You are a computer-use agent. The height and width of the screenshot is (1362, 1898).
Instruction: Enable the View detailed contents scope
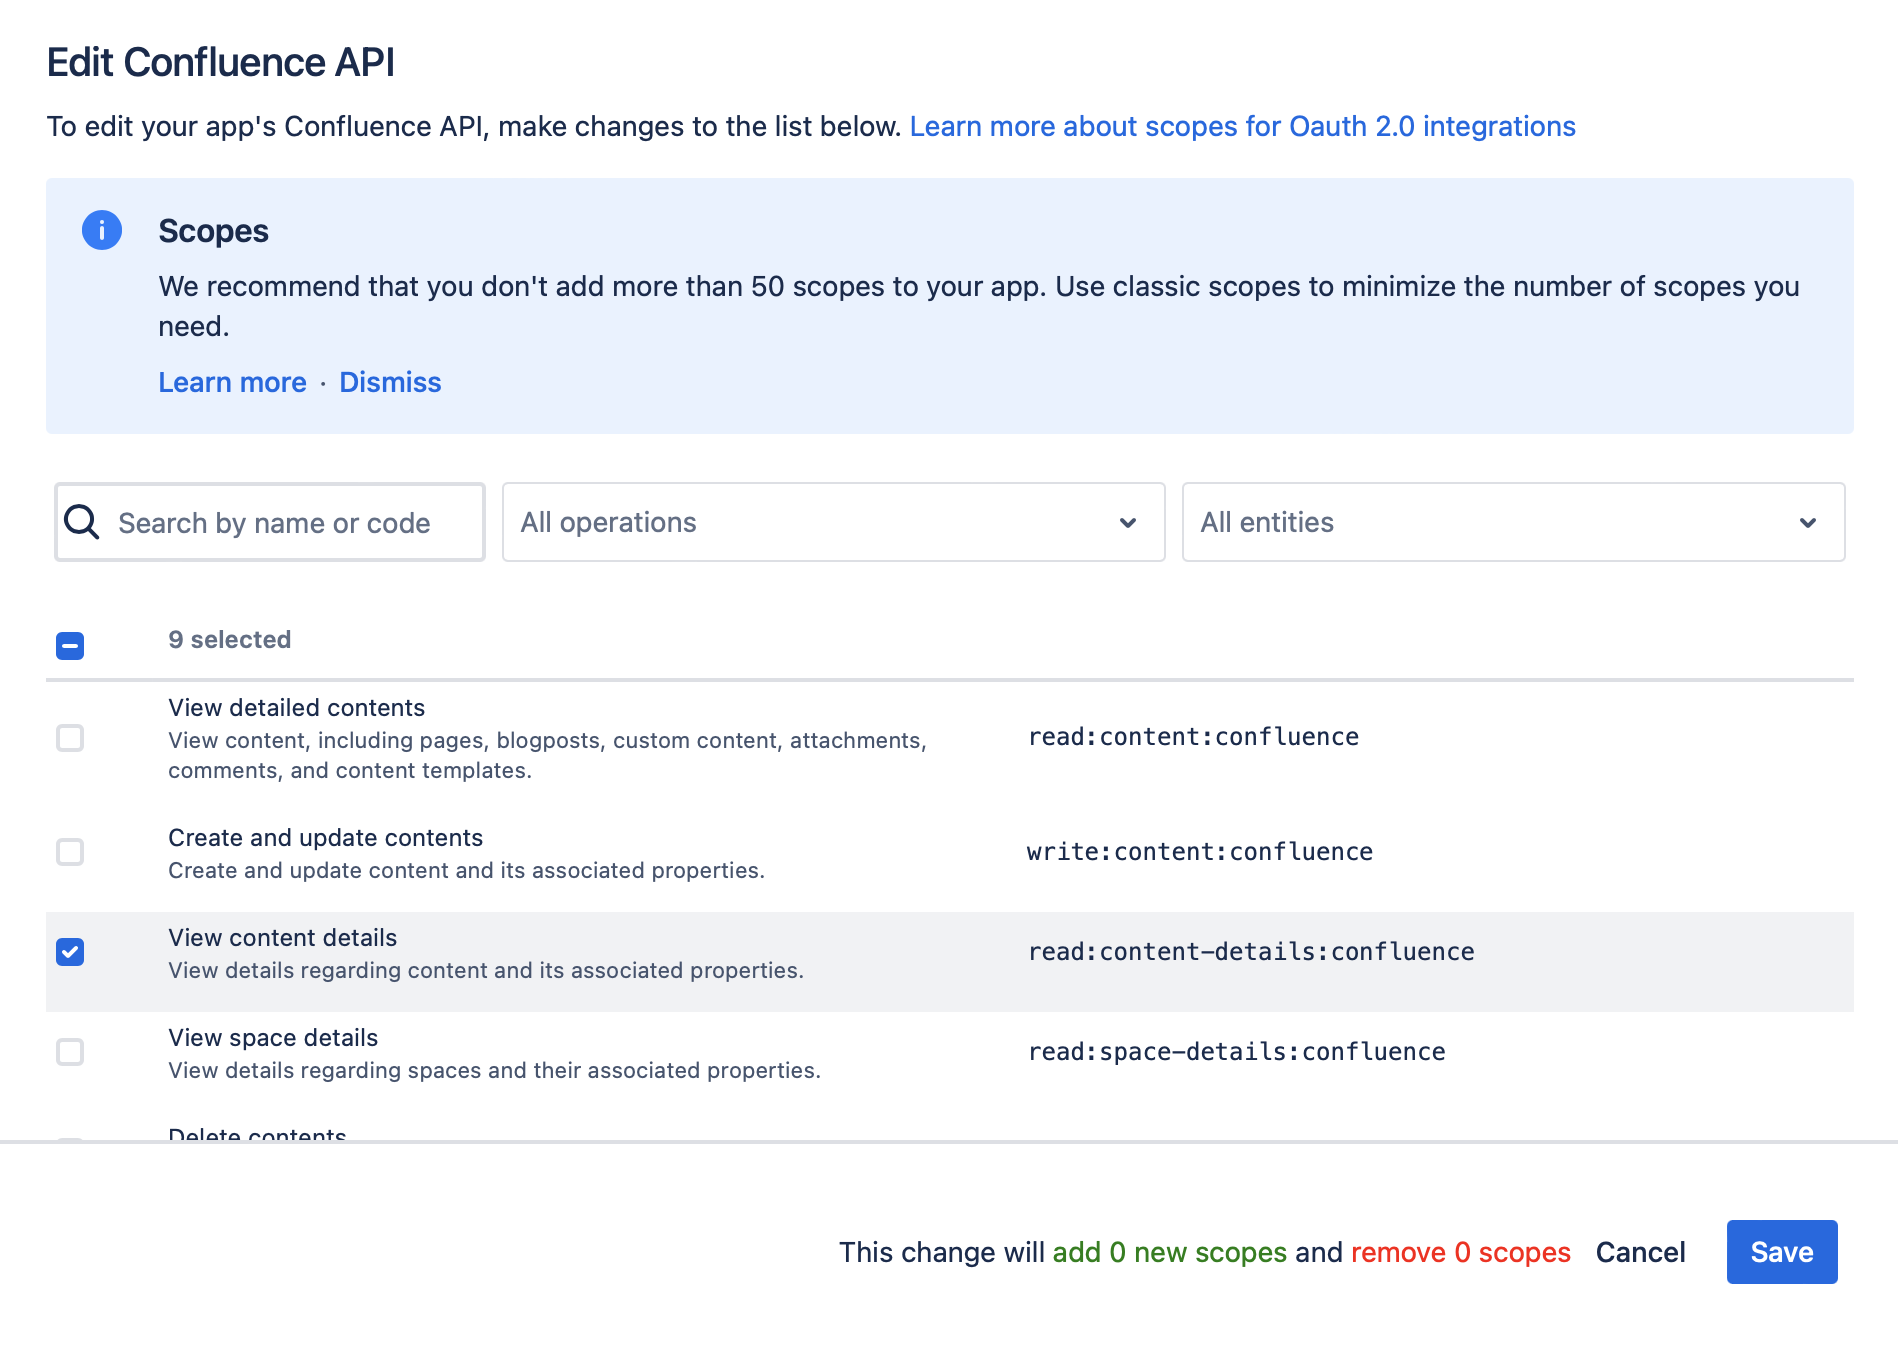click(70, 739)
